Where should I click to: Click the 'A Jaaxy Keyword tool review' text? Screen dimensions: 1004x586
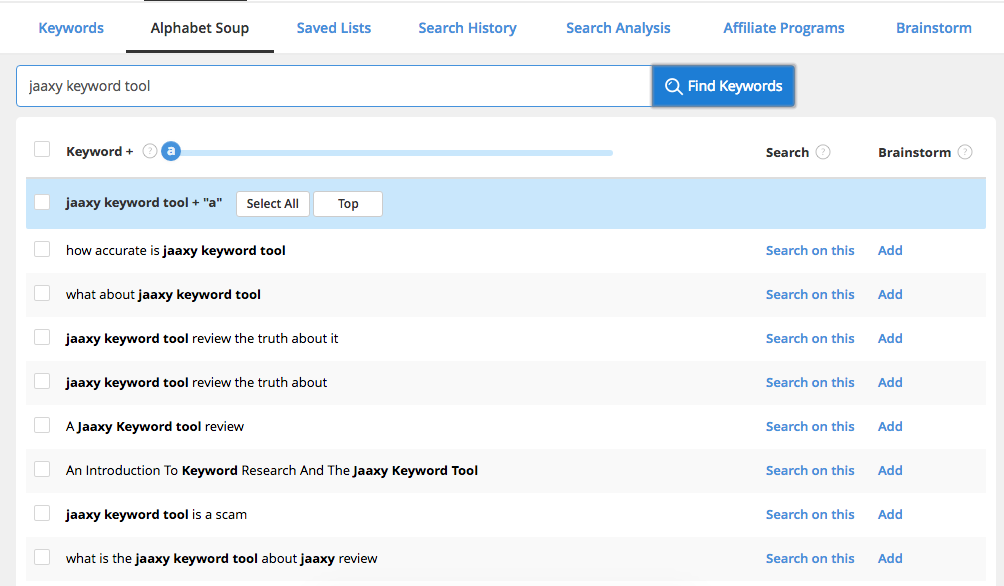154,427
